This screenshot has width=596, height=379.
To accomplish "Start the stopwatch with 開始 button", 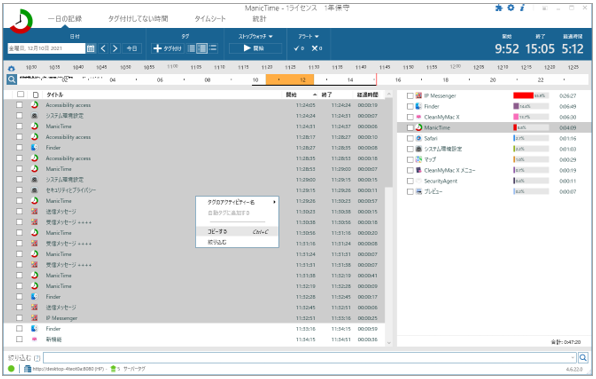I will [x=255, y=48].
